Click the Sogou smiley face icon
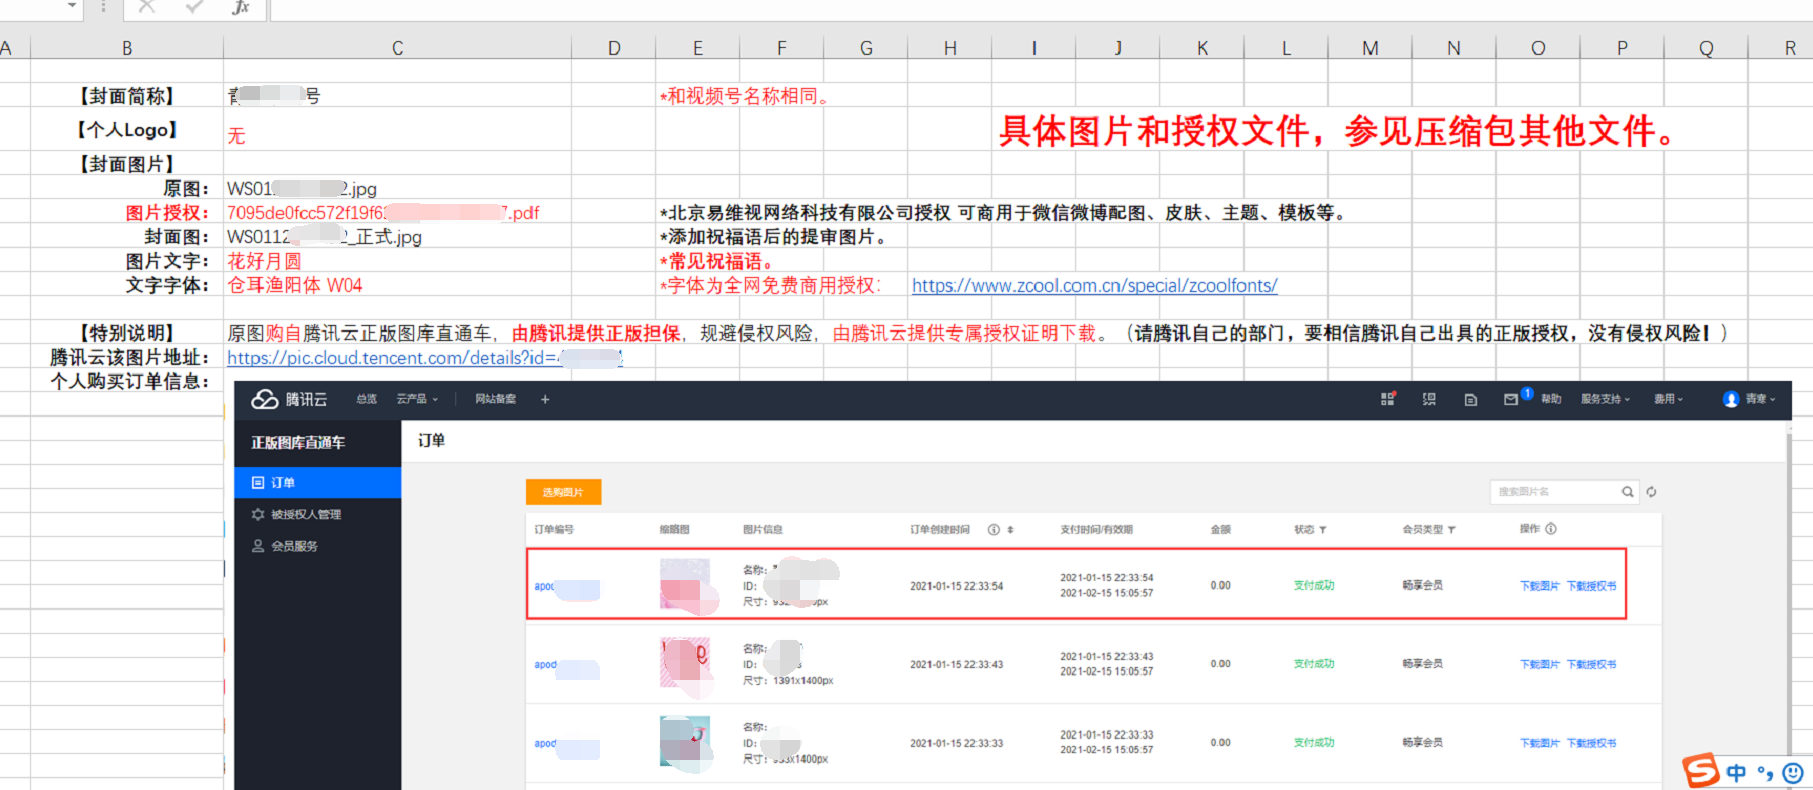Image resolution: width=1813 pixels, height=790 pixels. (1792, 772)
